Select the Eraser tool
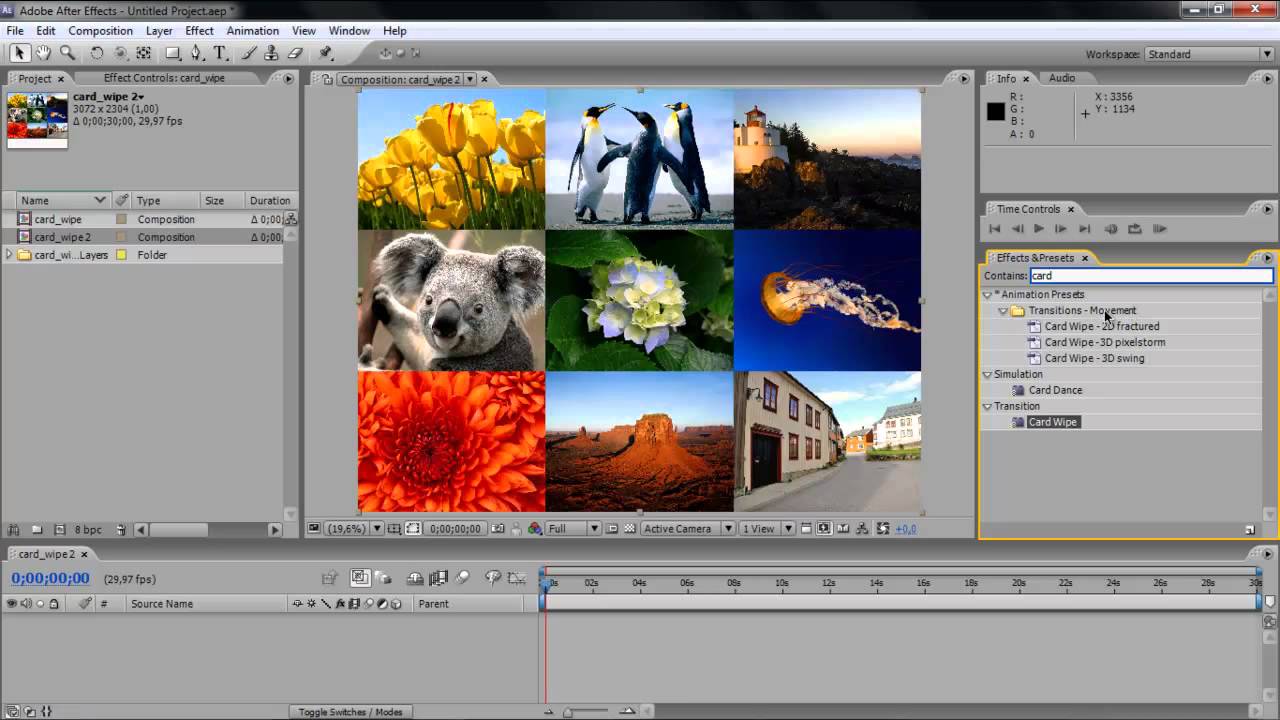This screenshot has height=720, width=1280. click(295, 53)
